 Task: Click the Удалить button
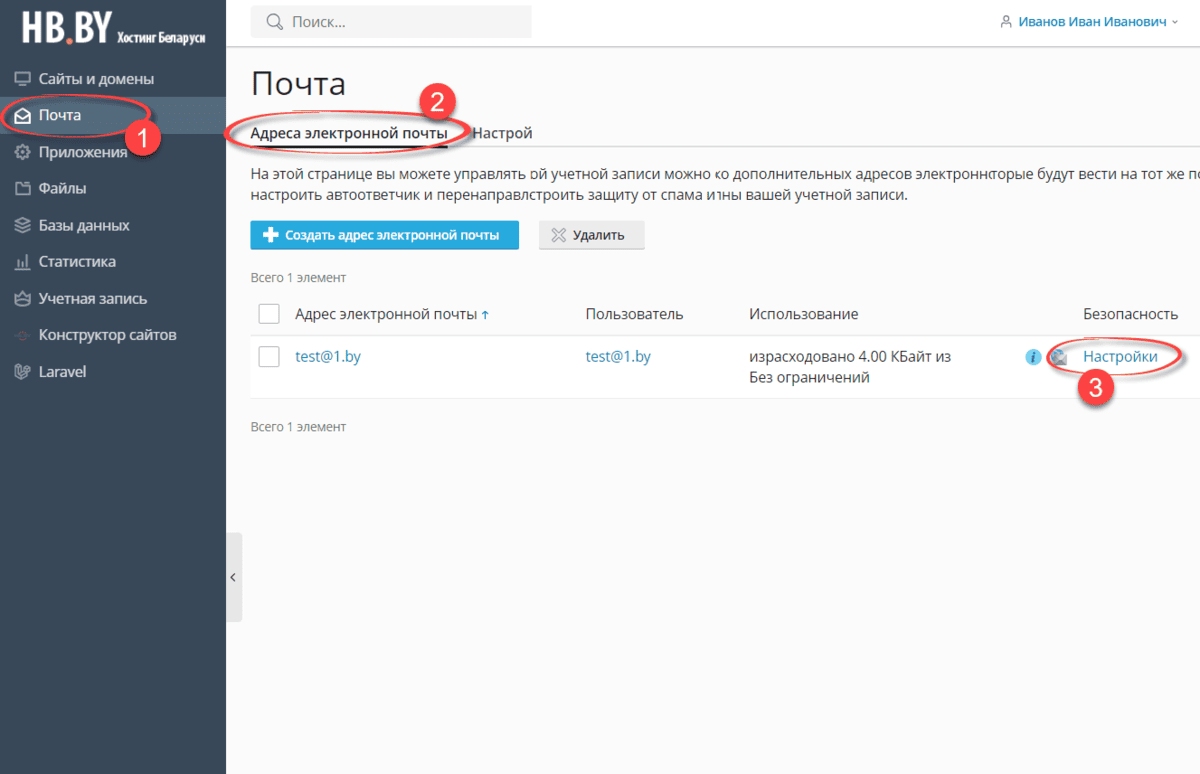click(591, 235)
